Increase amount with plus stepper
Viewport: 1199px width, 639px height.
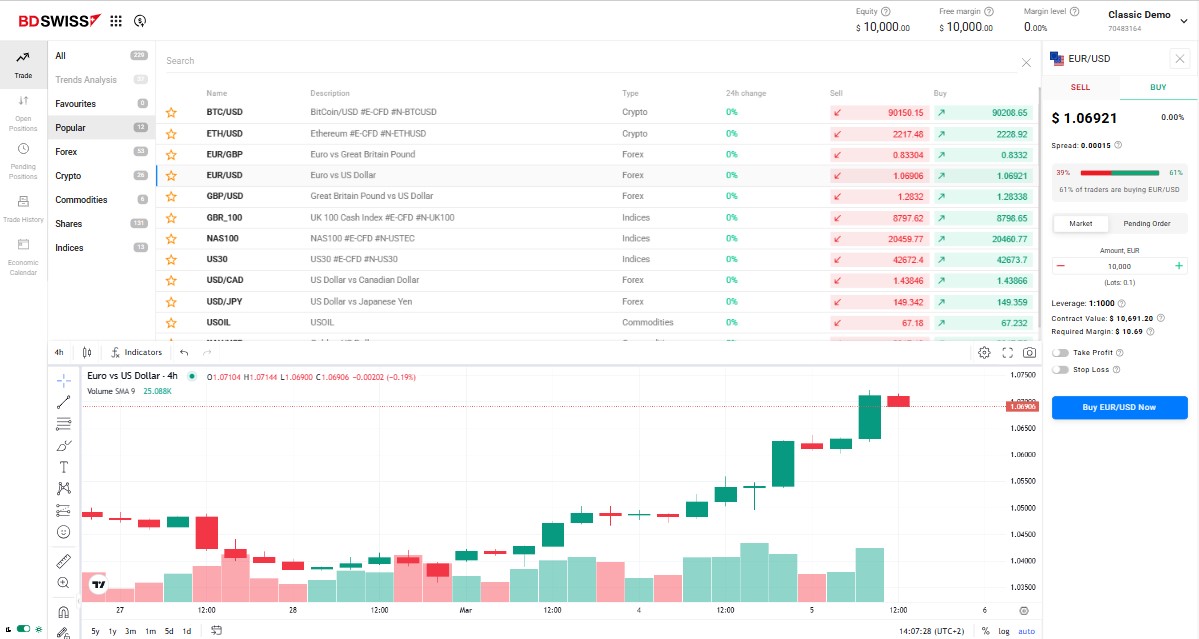pyautogui.click(x=1178, y=266)
